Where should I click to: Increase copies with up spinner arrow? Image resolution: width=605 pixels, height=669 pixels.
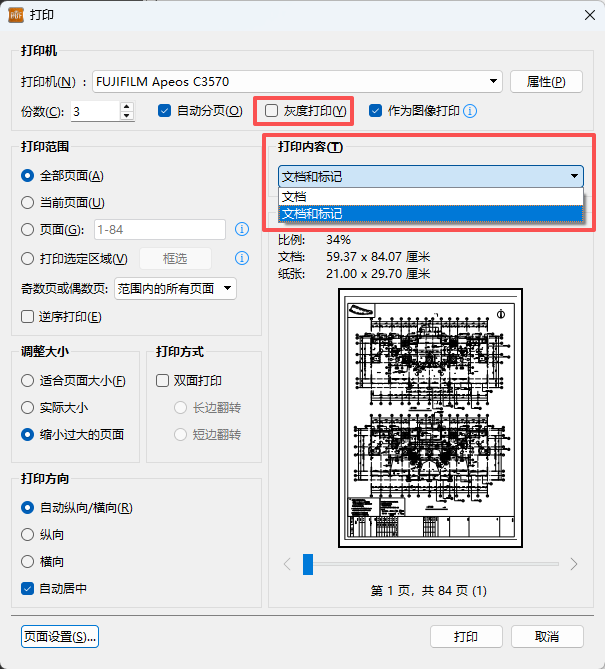(x=126, y=106)
